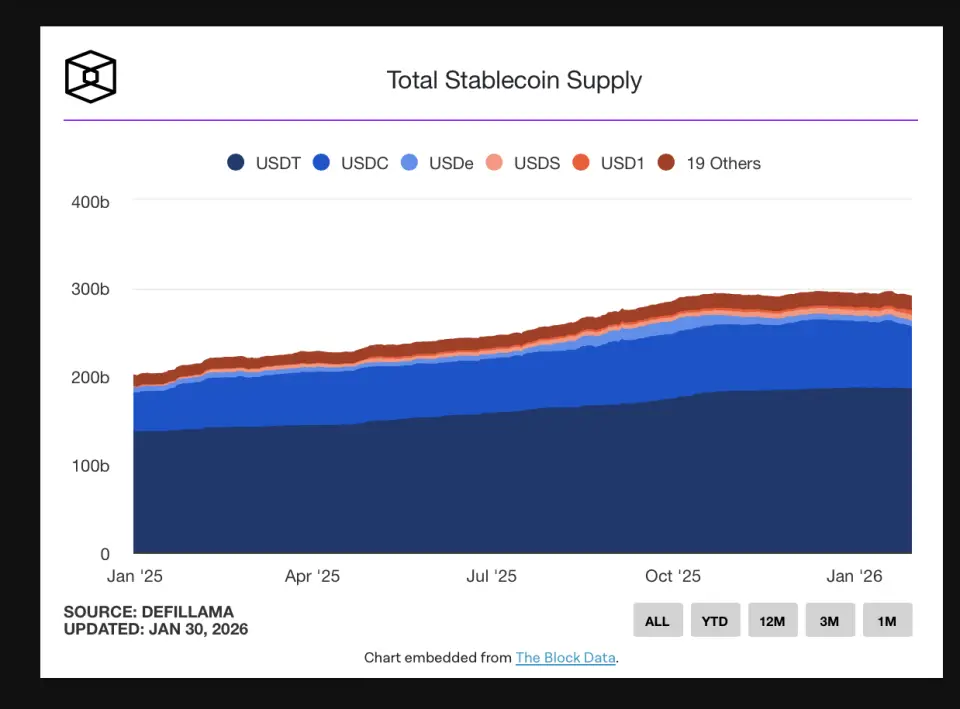Click the 400b y-axis label

tap(91, 202)
